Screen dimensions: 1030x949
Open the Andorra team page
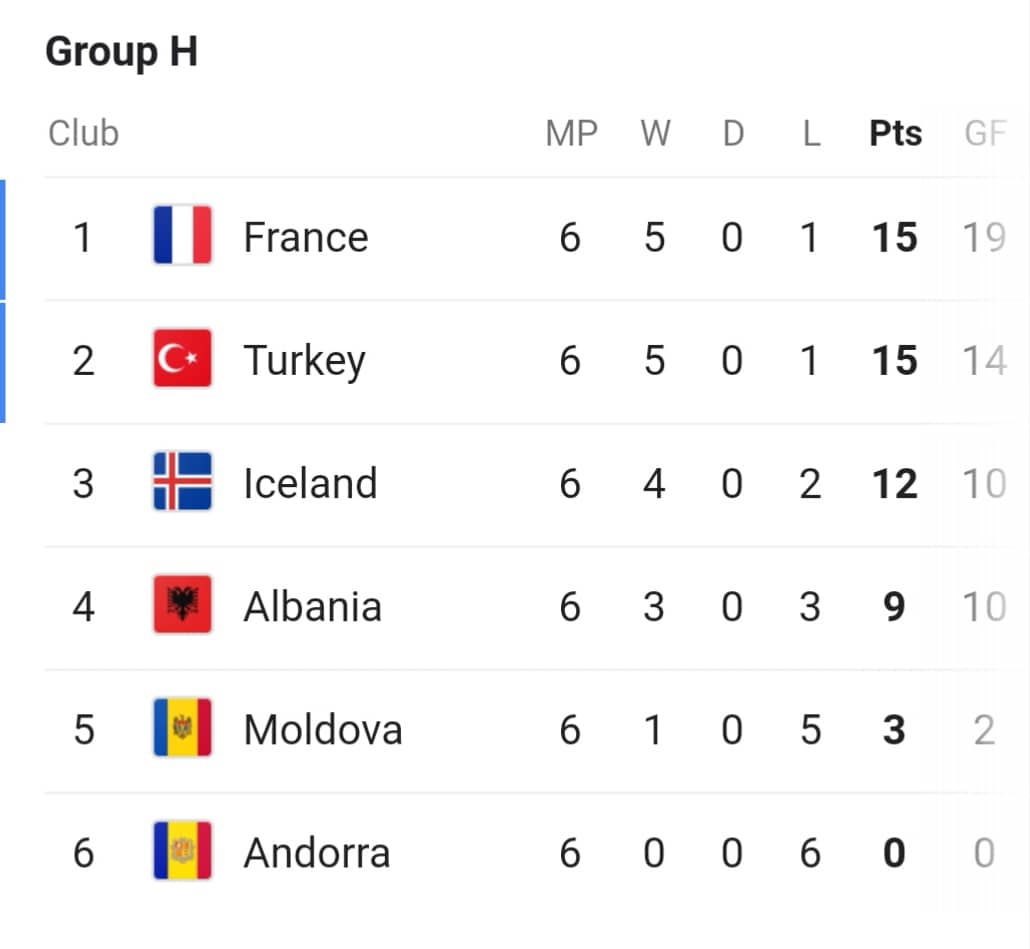tap(317, 853)
